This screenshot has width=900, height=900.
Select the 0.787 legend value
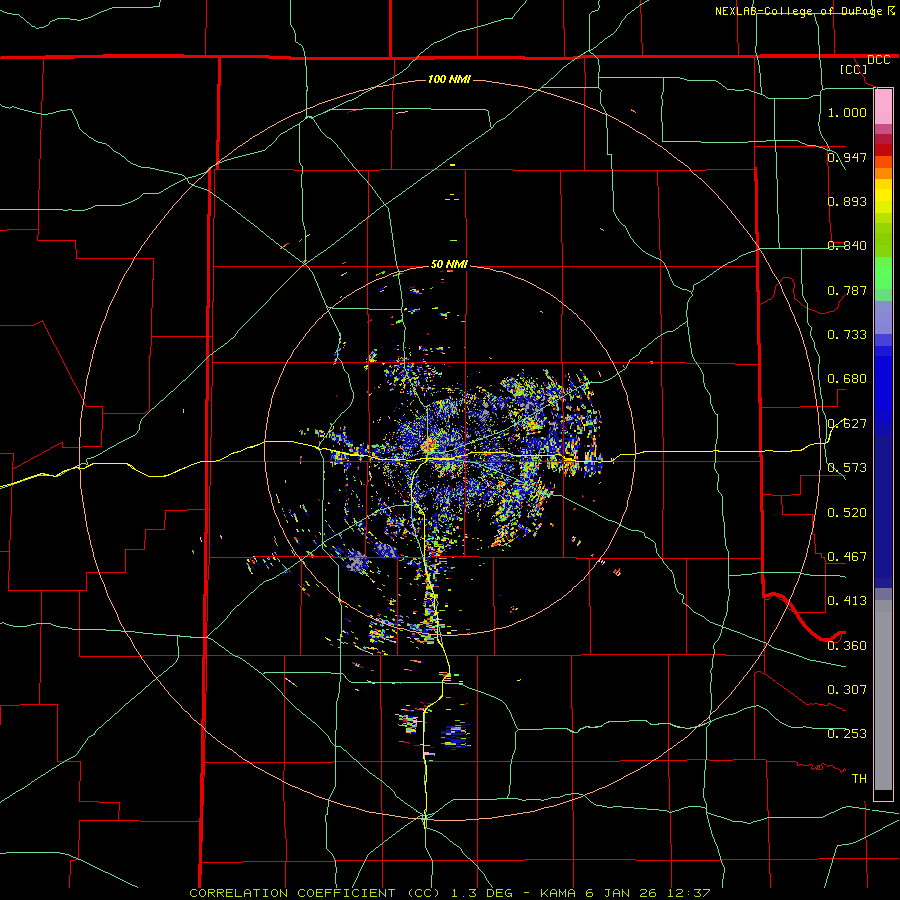[x=847, y=290]
